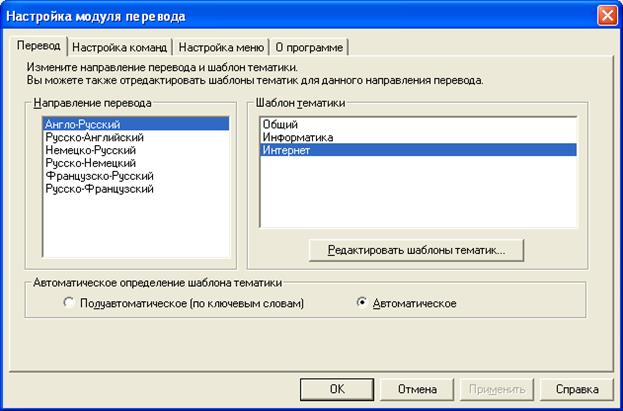
Task: Select the Информатика topic template
Action: 297,137
